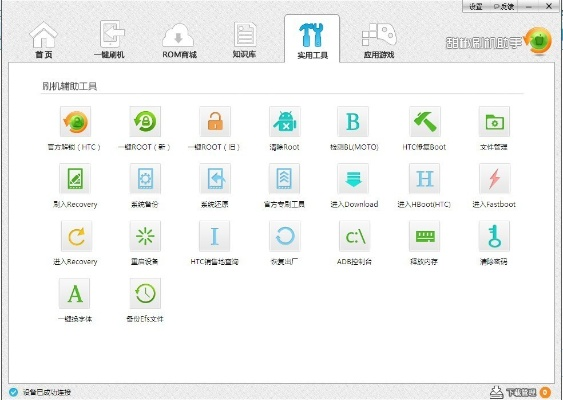Screen dimensions: 563x400
Task: Go to the 应用游戏 tab
Action: 379,41
